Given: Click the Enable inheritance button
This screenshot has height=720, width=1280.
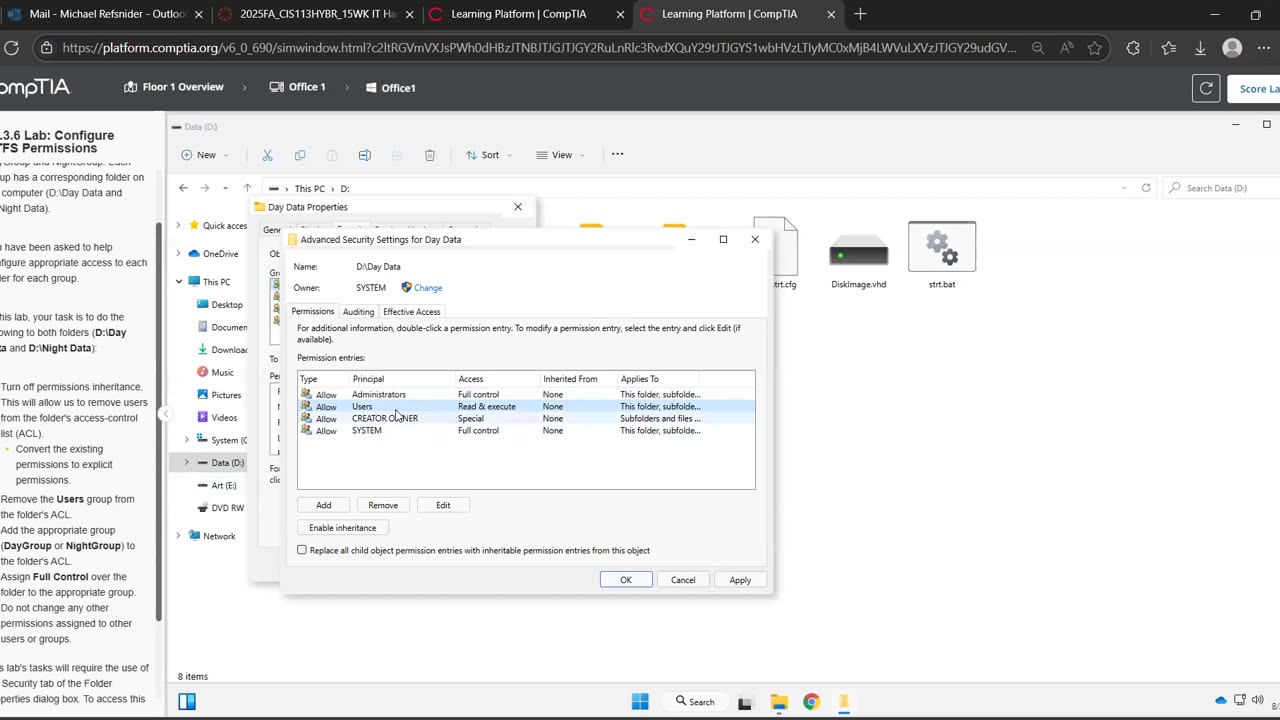Looking at the screenshot, I should point(343,528).
